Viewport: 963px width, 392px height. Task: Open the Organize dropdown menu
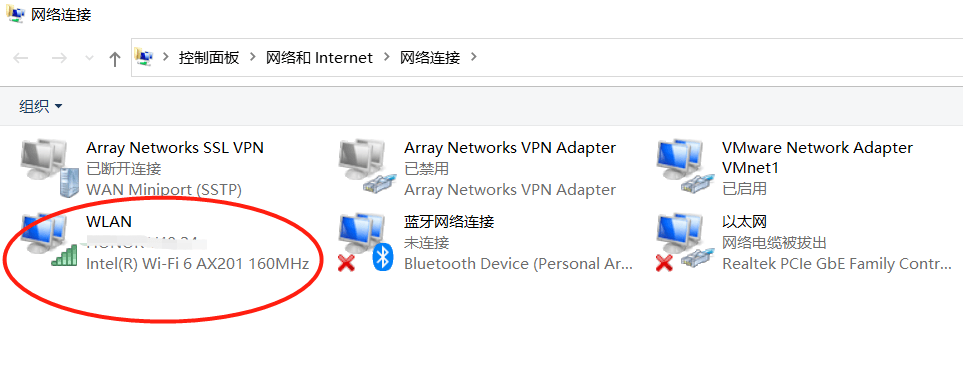tap(41, 106)
